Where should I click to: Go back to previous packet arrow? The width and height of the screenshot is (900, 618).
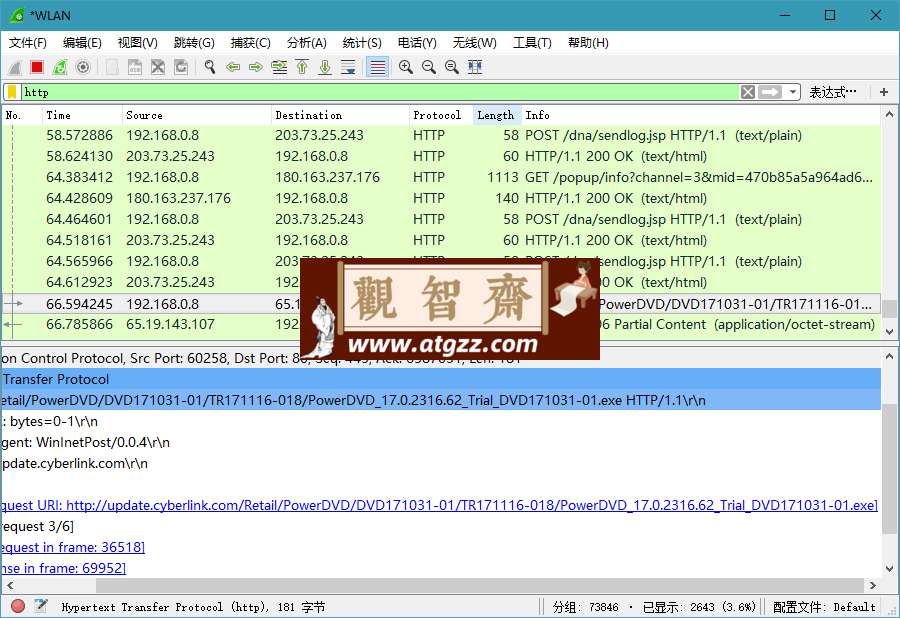click(x=232, y=68)
